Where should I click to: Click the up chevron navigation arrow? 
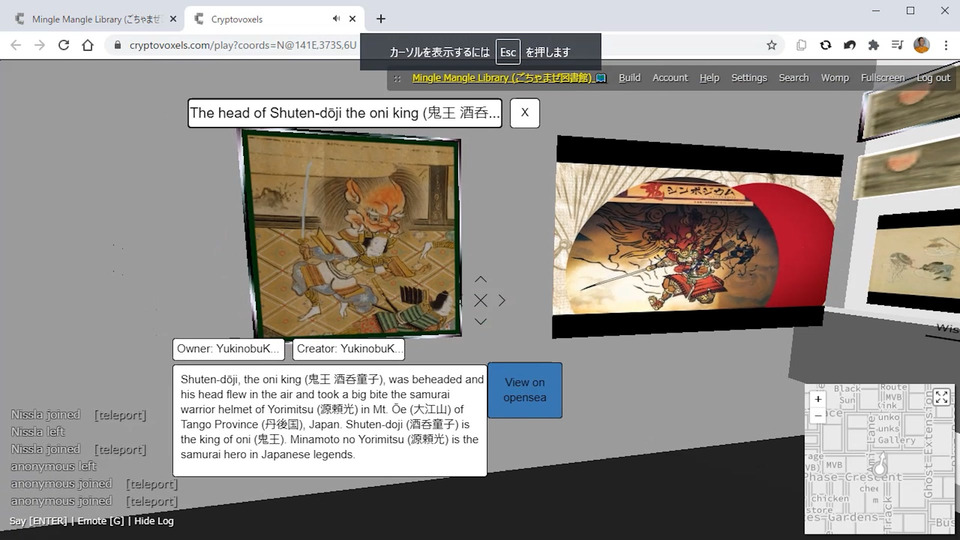pyautogui.click(x=481, y=279)
